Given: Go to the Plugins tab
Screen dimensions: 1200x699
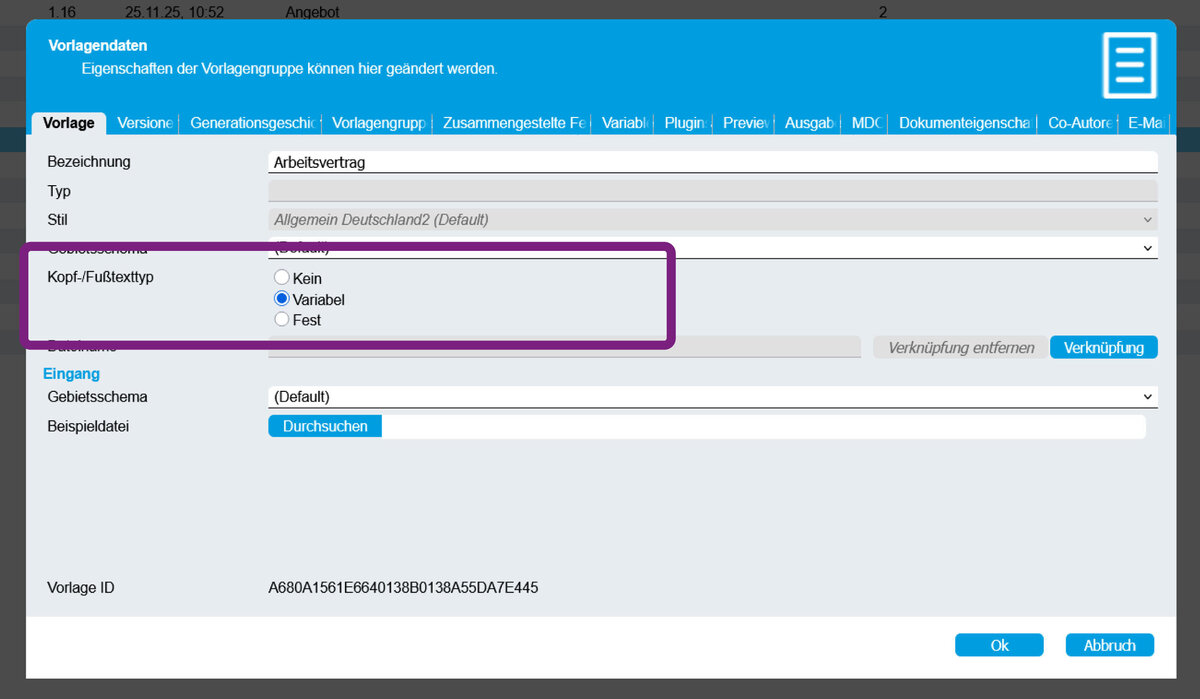Looking at the screenshot, I should (685, 123).
